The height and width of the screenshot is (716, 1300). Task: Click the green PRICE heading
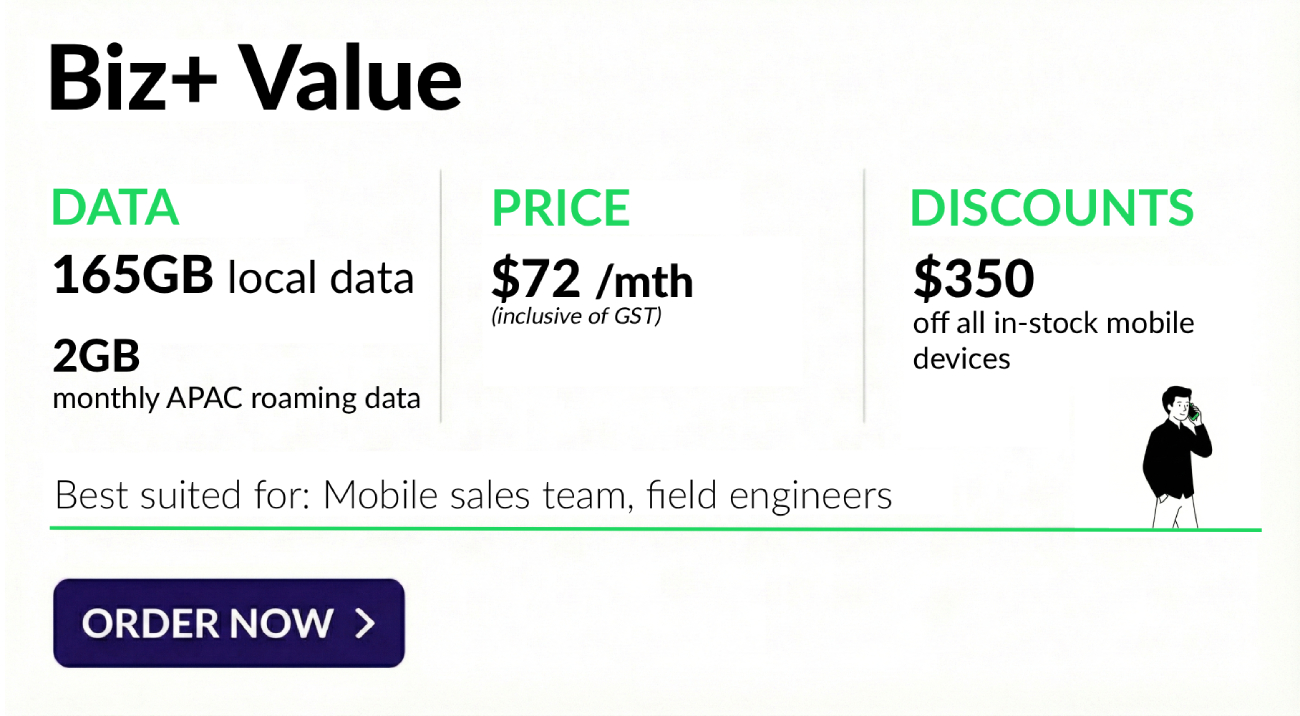[x=560, y=207]
